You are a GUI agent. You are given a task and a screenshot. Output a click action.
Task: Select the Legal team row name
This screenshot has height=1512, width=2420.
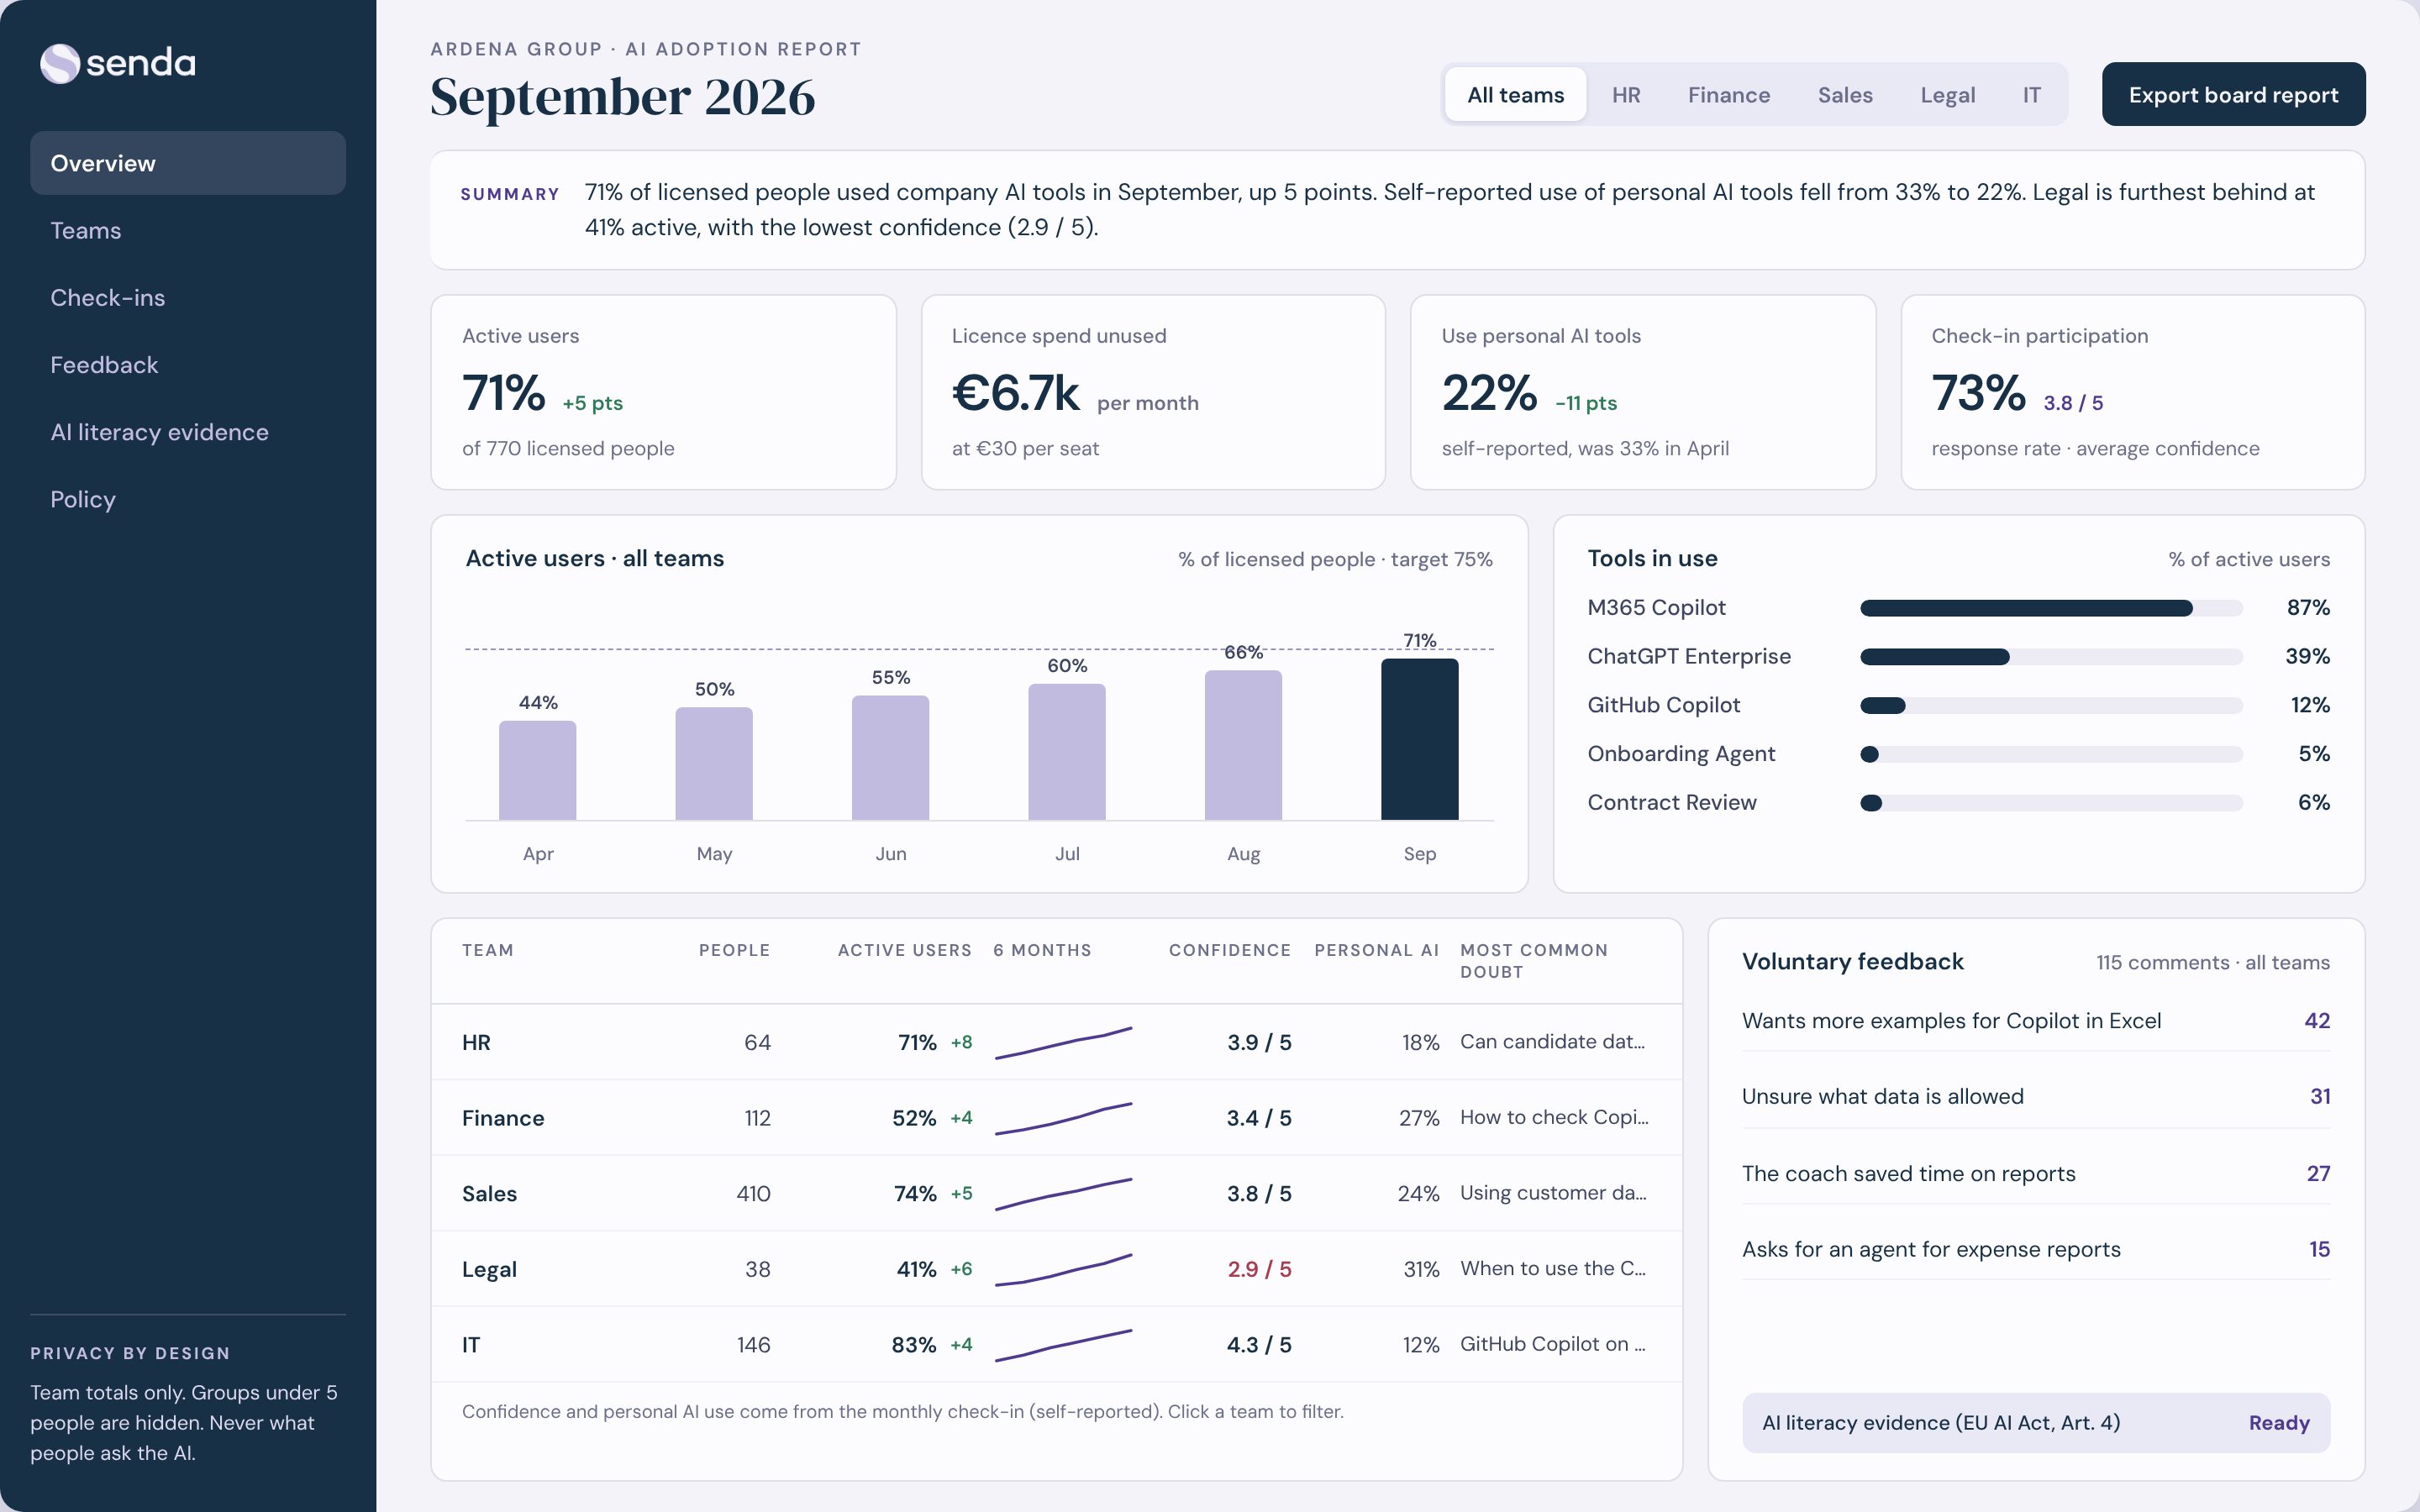(x=489, y=1270)
